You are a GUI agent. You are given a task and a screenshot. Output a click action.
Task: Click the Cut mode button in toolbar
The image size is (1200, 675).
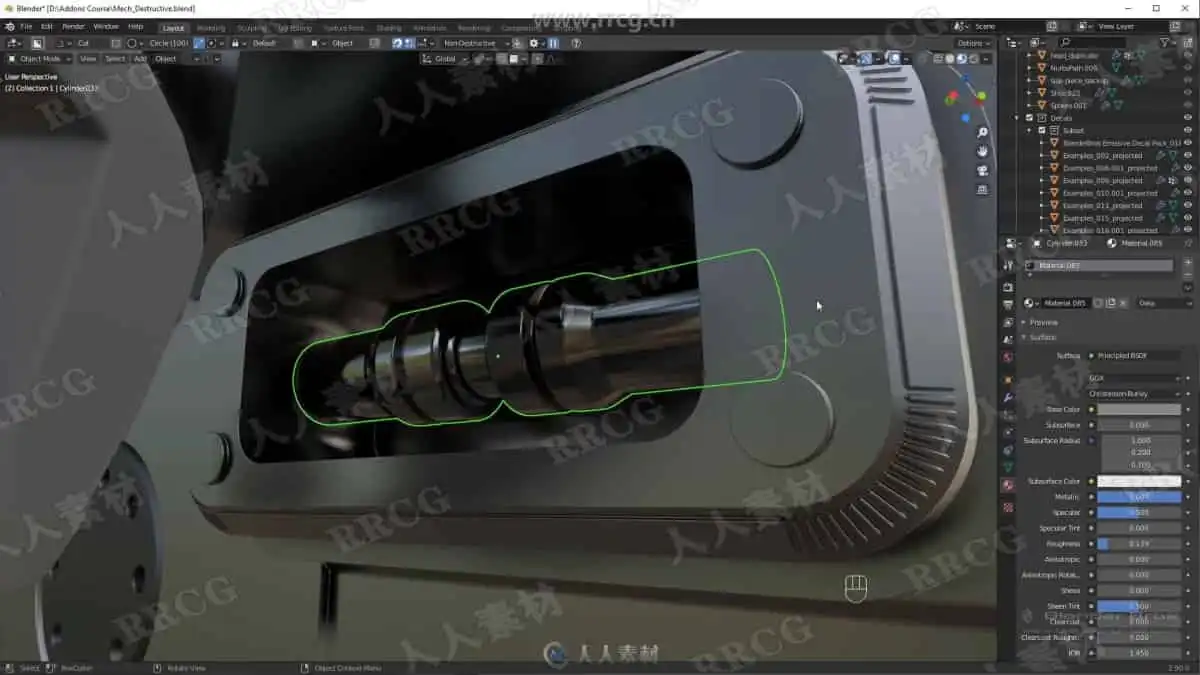(x=83, y=43)
